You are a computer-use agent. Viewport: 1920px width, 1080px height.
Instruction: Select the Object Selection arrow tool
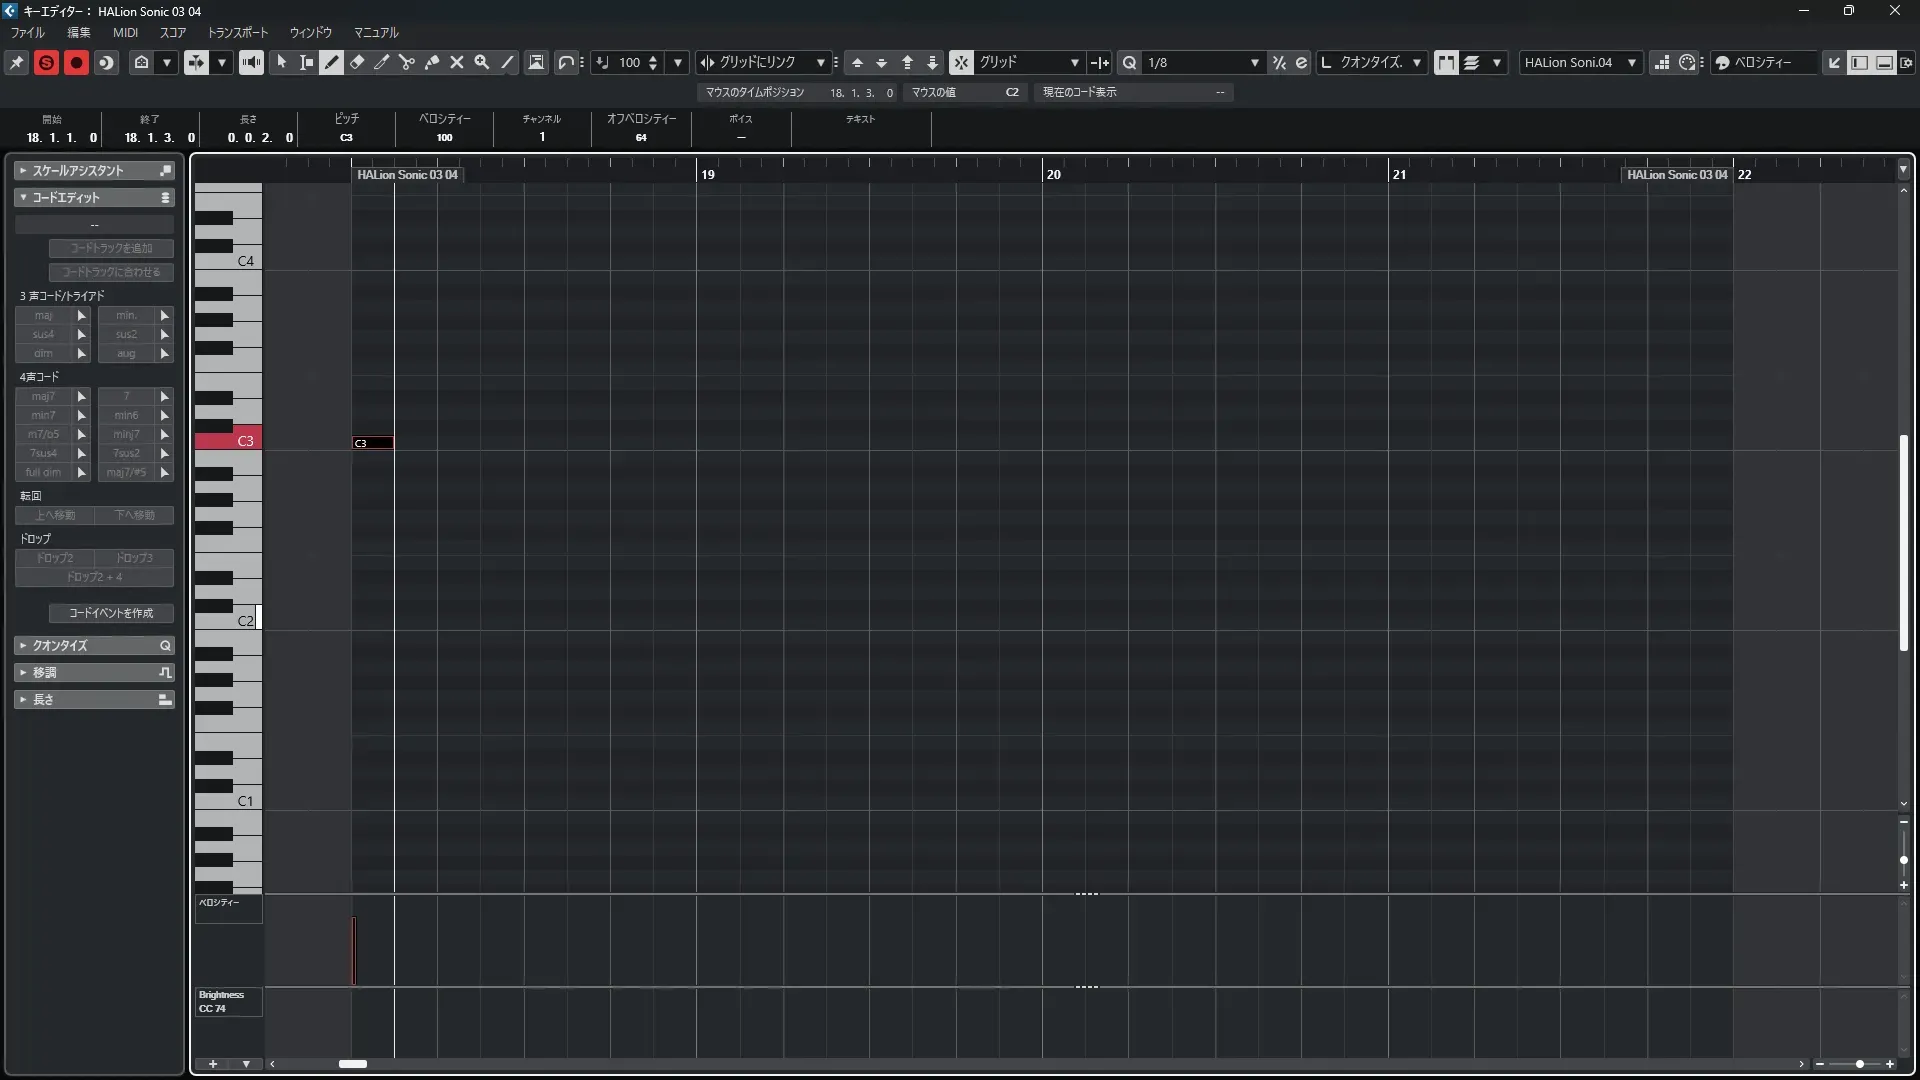[282, 62]
